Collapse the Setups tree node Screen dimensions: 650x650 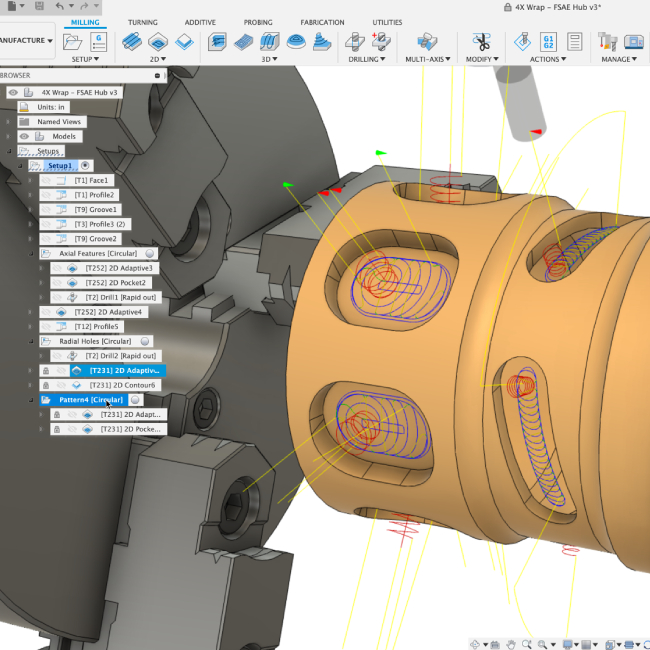coord(9,151)
